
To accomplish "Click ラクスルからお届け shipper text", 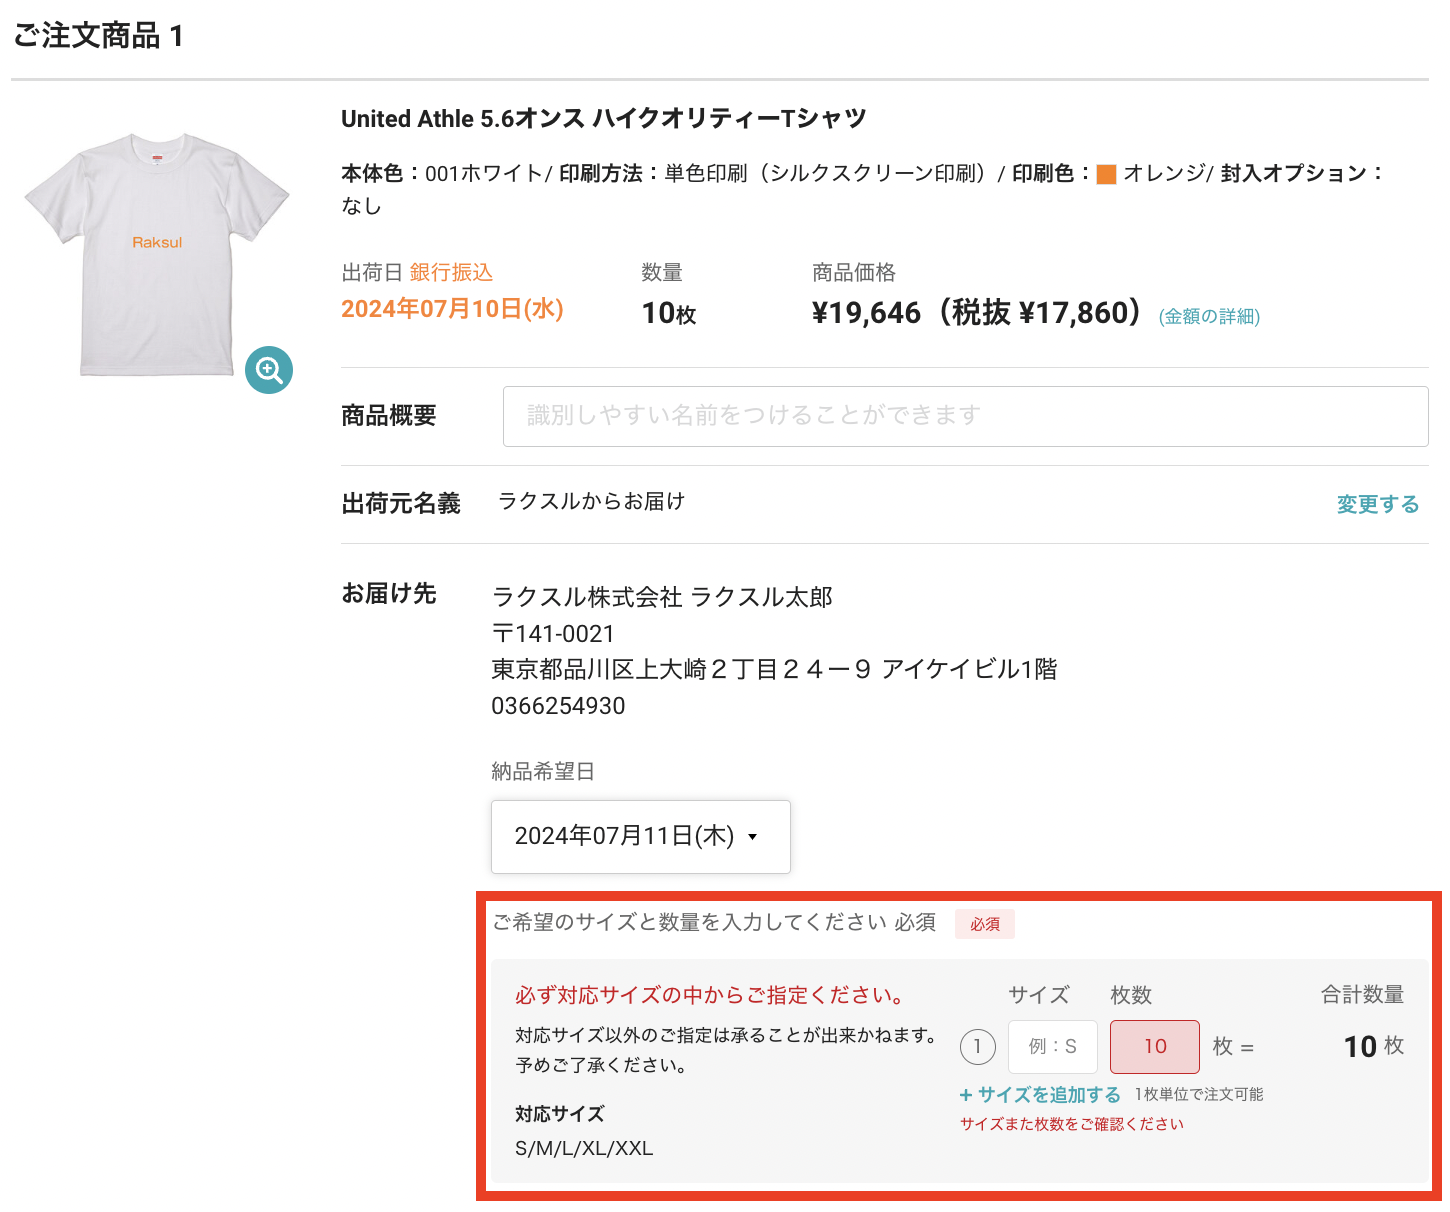I will tap(591, 501).
